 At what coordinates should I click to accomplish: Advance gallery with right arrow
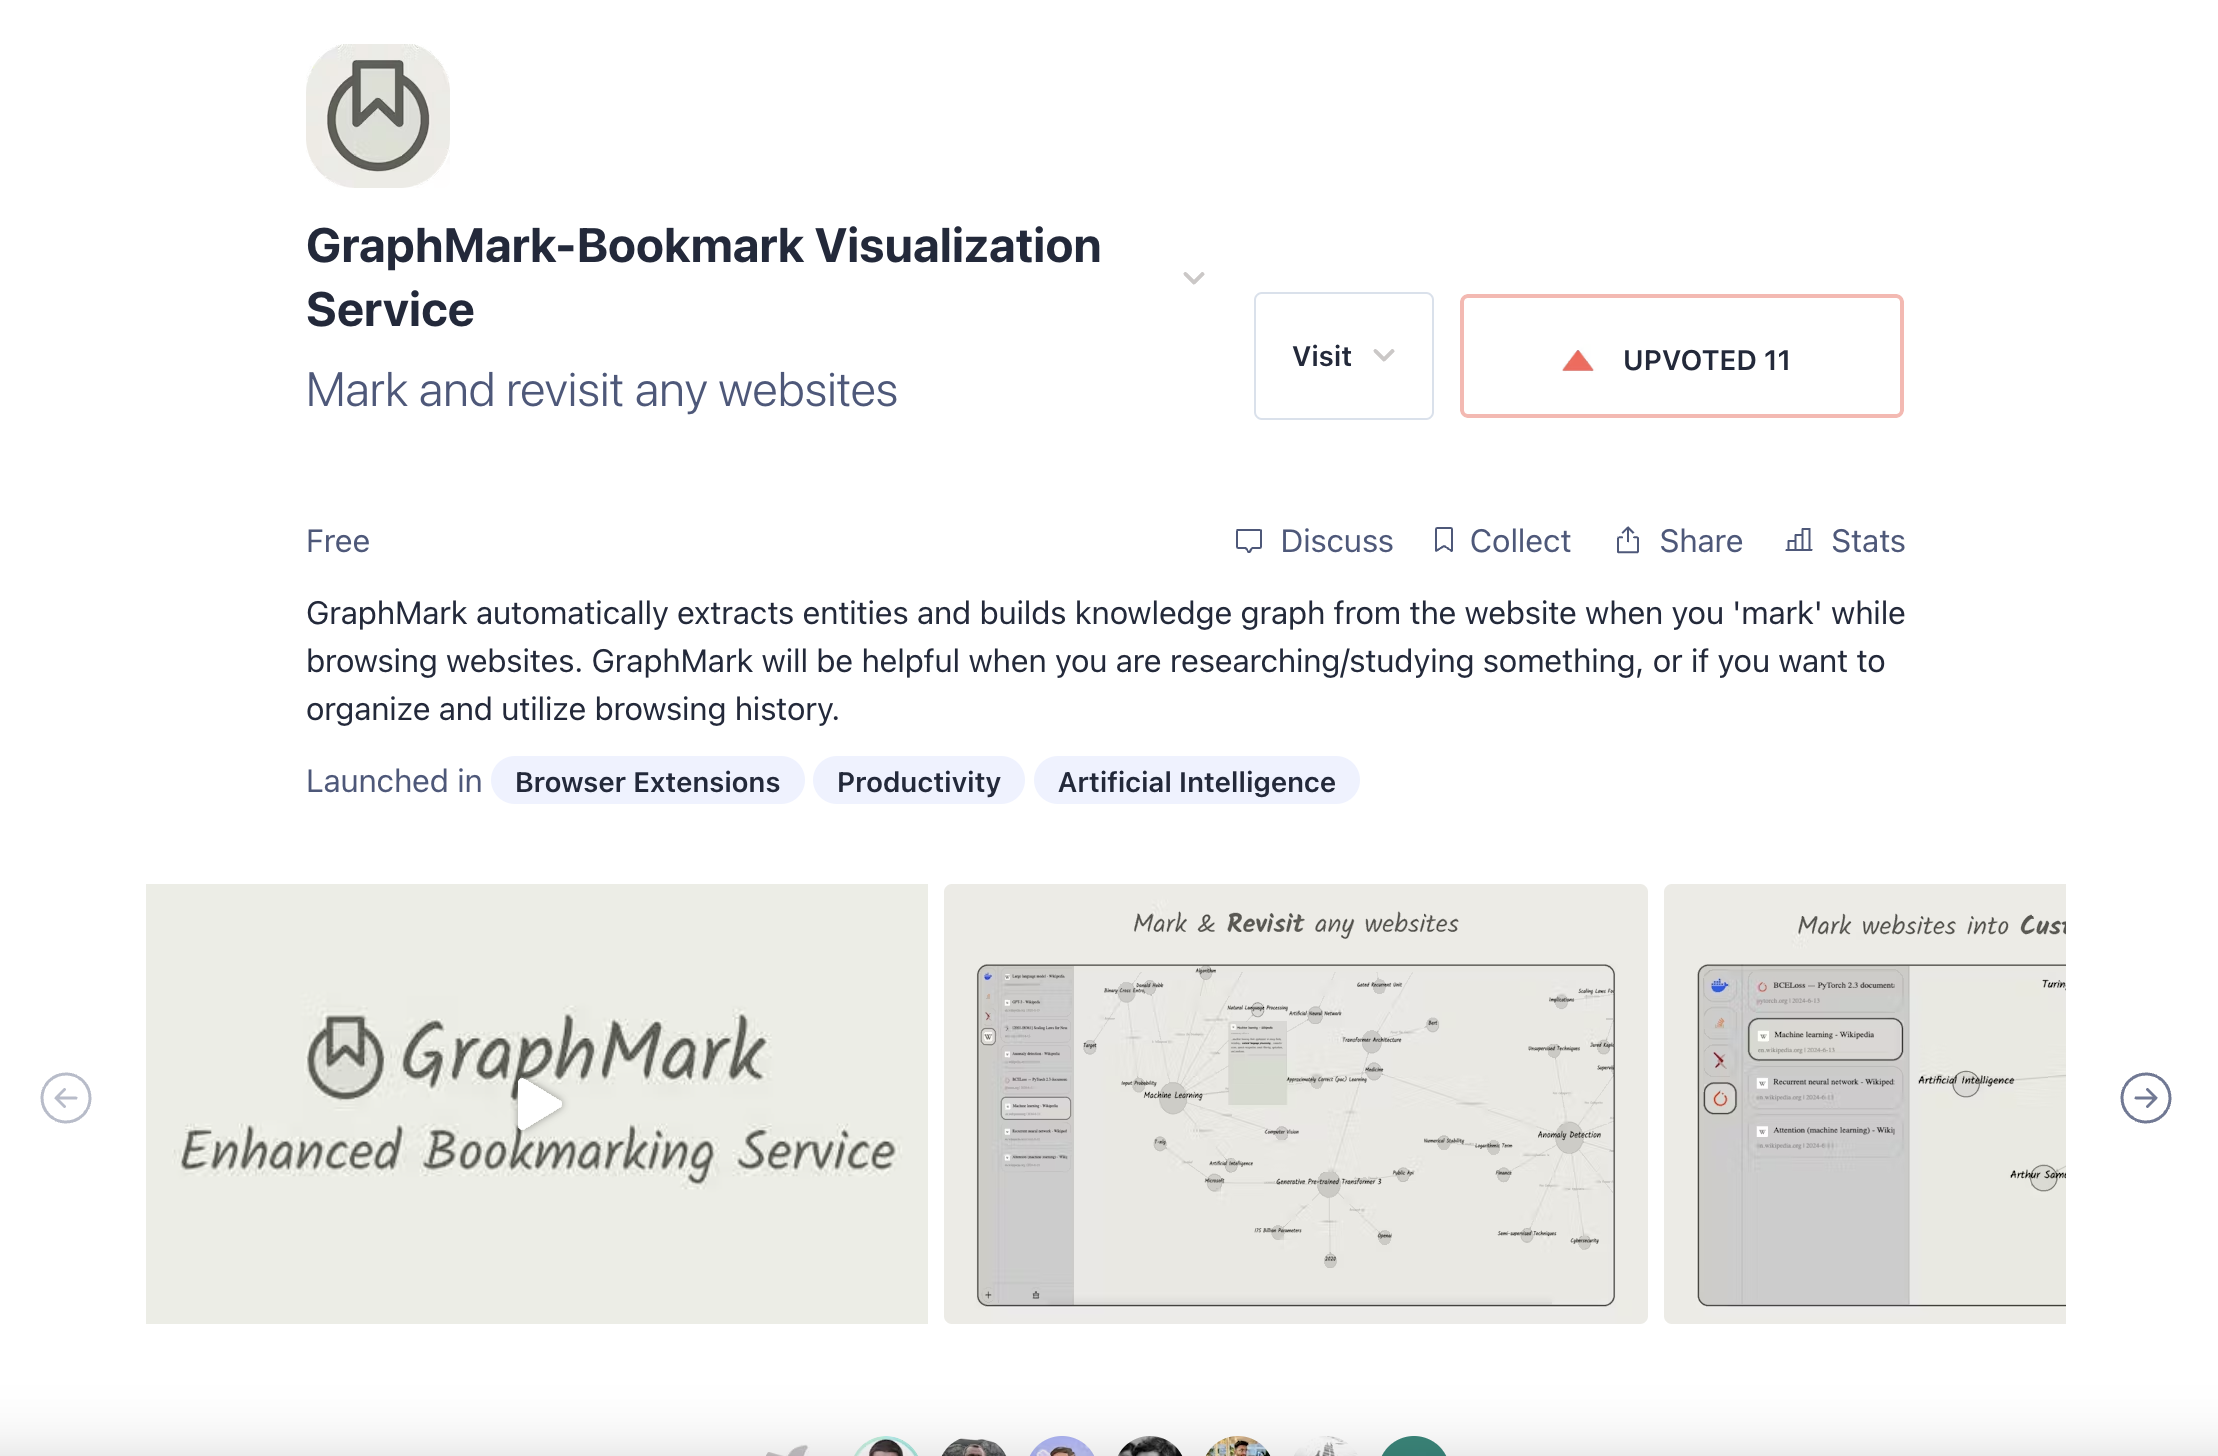coord(2145,1098)
